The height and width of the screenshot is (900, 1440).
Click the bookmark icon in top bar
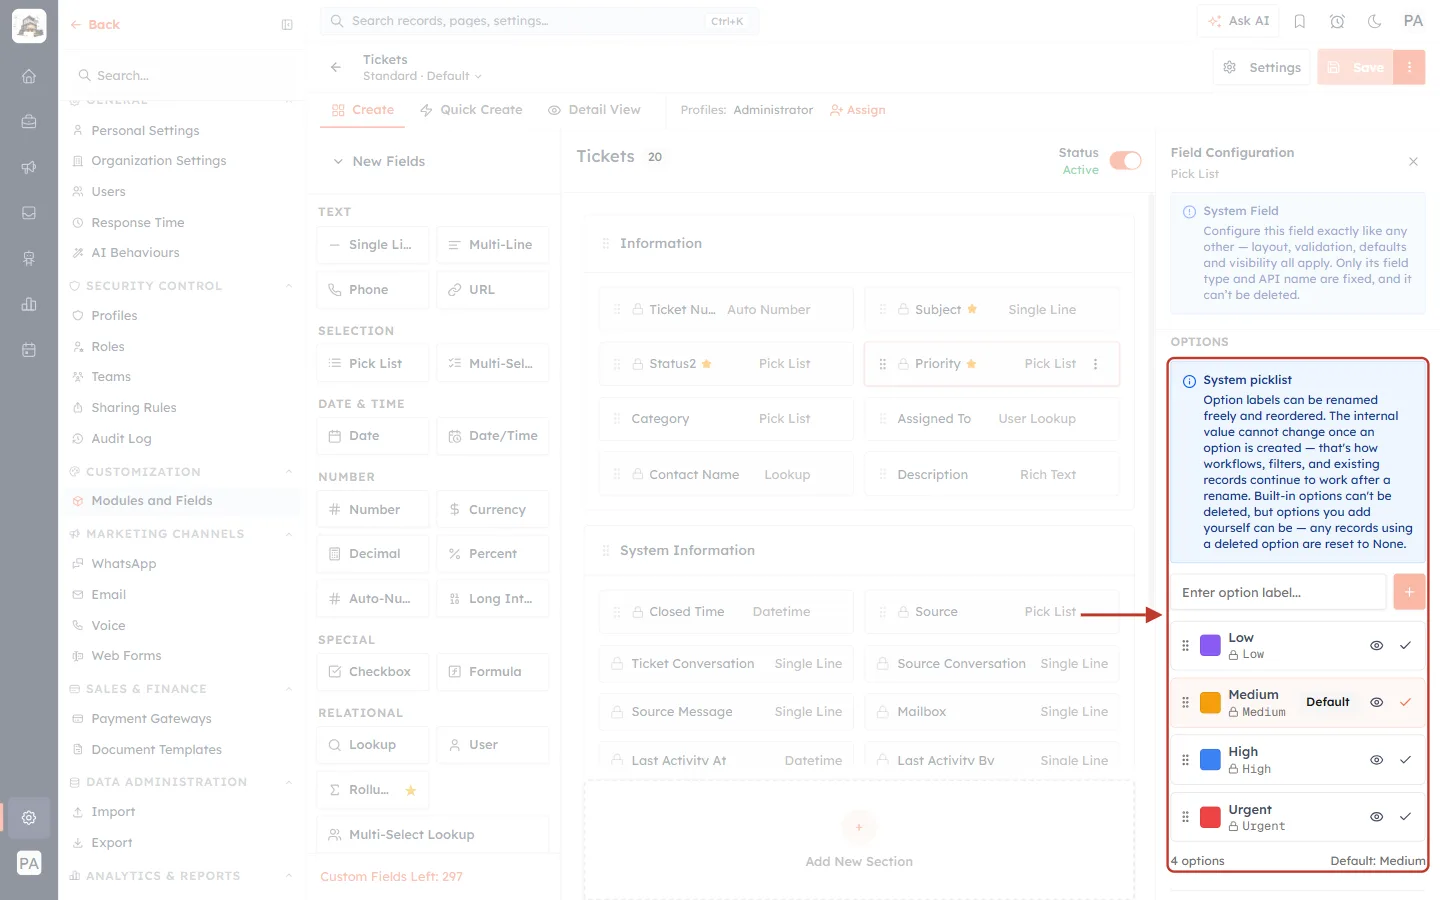(1300, 21)
